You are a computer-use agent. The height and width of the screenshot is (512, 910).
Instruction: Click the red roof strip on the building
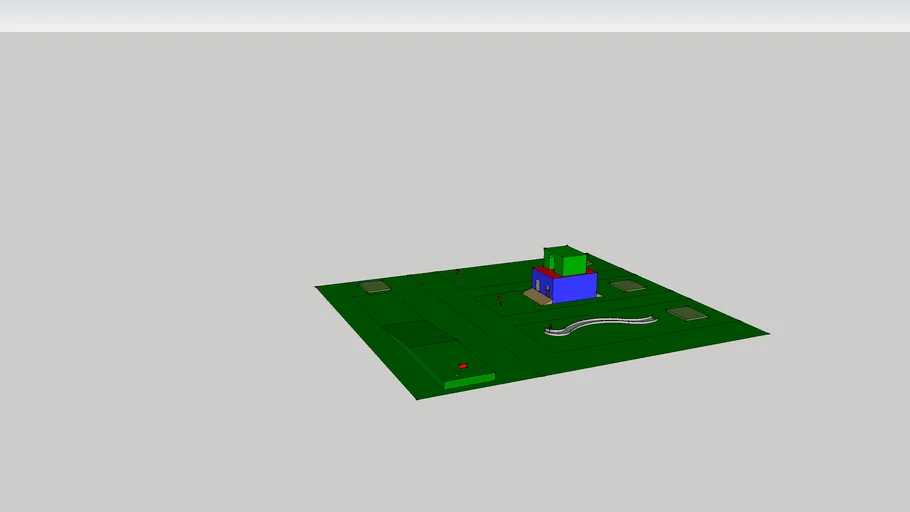[x=543, y=272]
